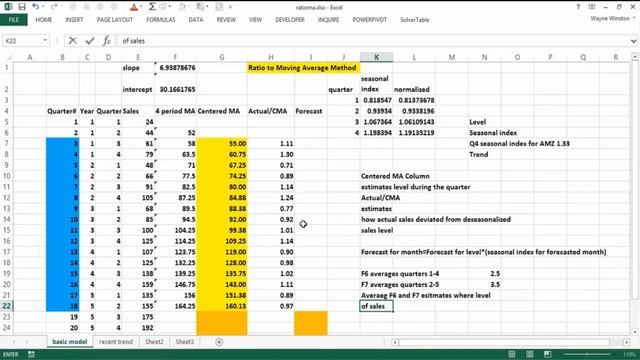Open the DATA ribbon tab
Viewport: 640px width, 360px height.
(196, 20)
